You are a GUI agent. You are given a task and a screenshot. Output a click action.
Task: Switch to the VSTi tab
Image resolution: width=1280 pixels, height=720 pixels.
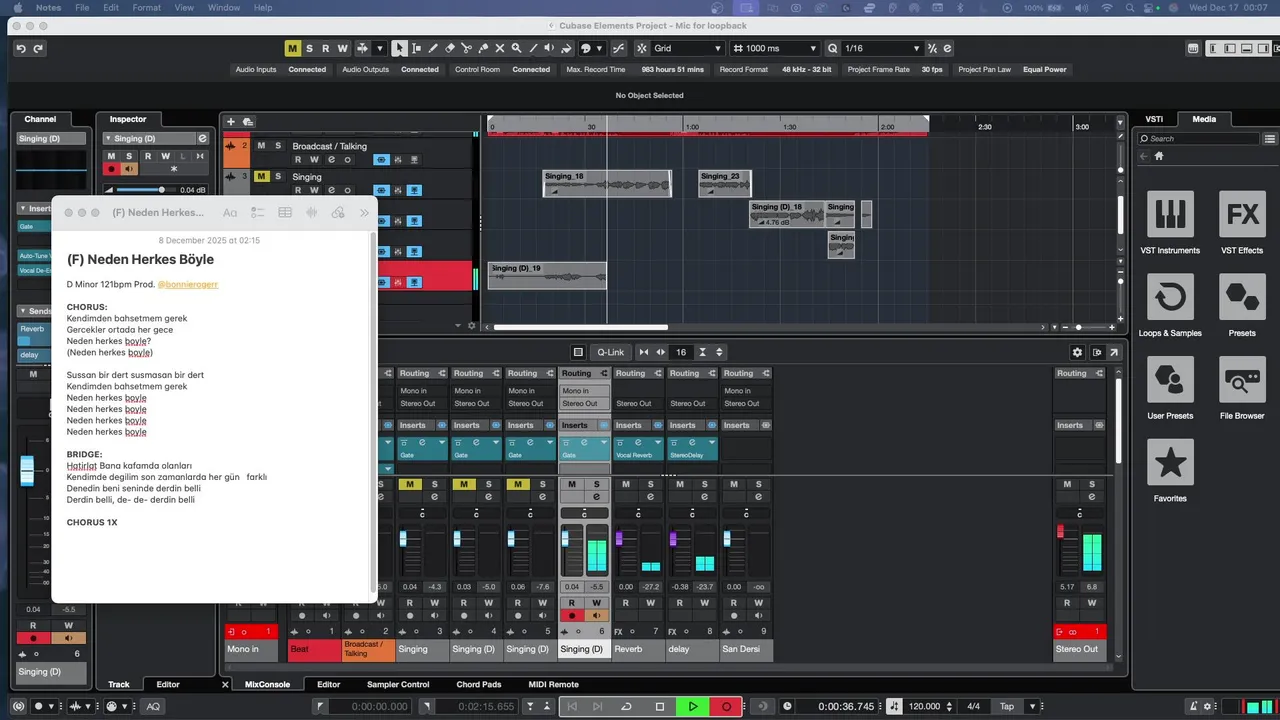pyautogui.click(x=1153, y=119)
